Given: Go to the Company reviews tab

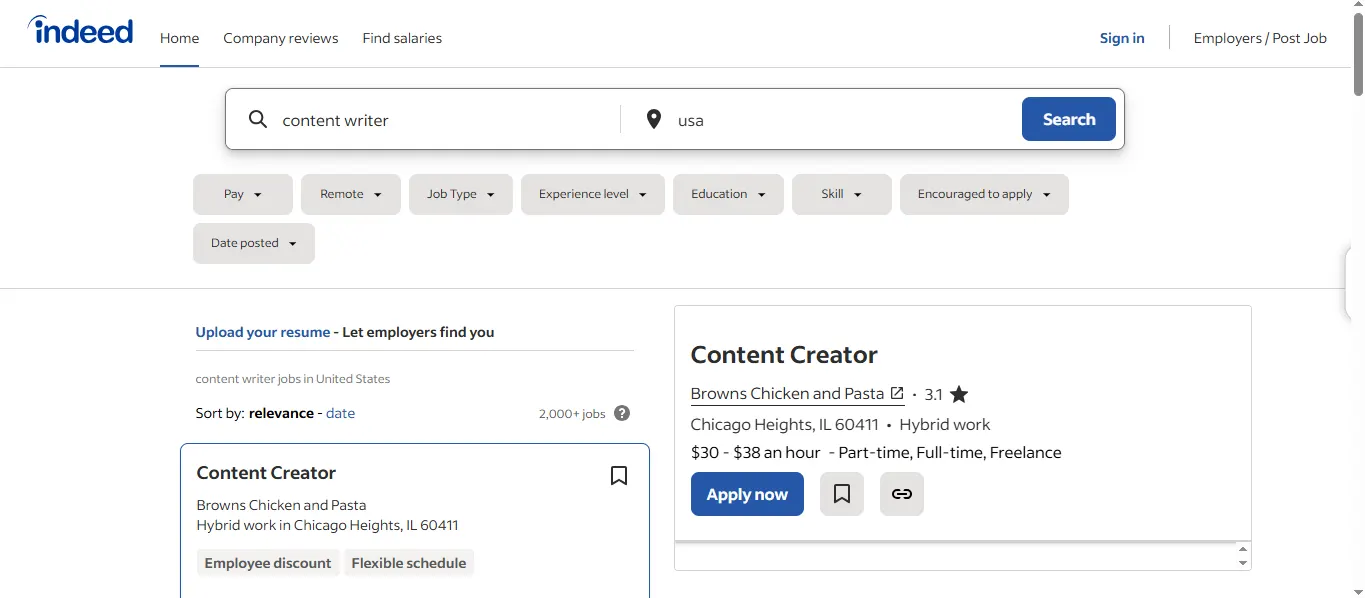Looking at the screenshot, I should click(281, 38).
